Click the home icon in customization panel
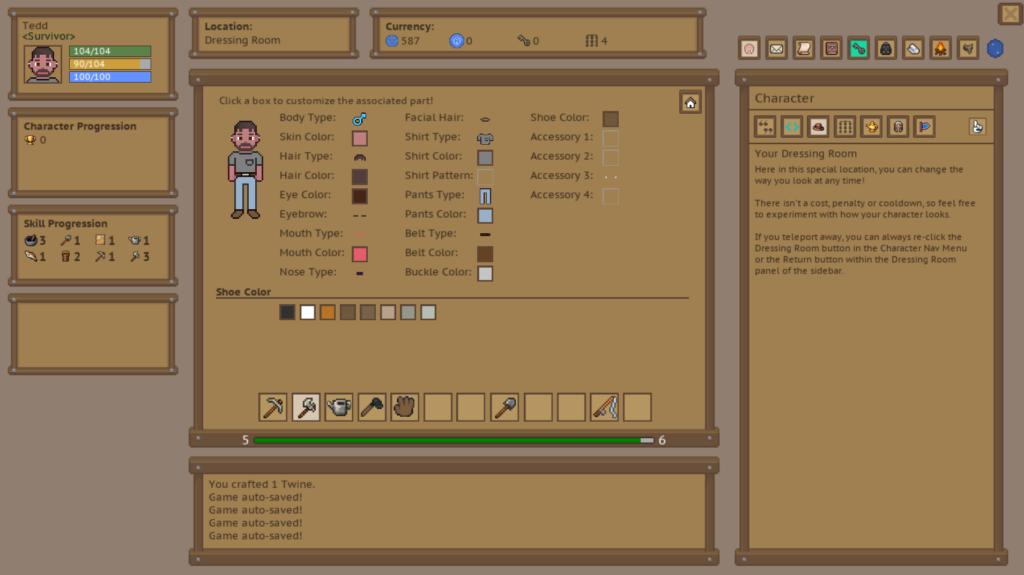The image size is (1024, 575). pyautogui.click(x=690, y=102)
